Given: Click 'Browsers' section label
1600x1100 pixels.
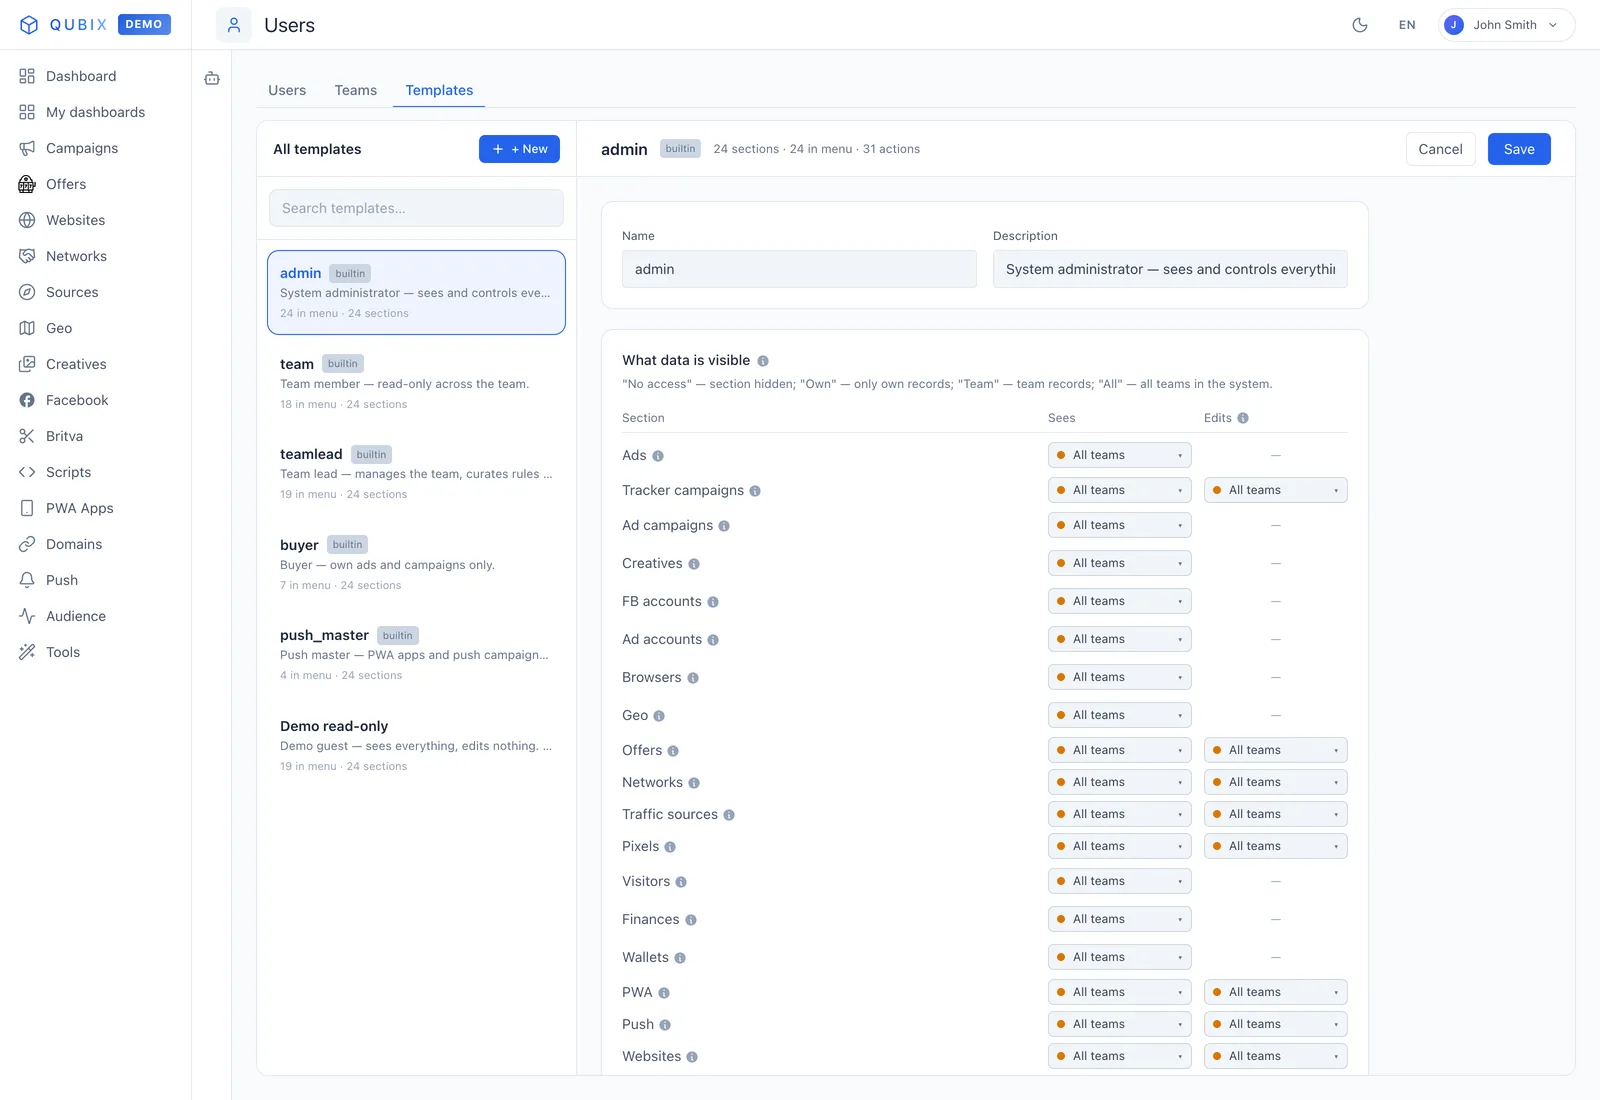Looking at the screenshot, I should tap(651, 677).
